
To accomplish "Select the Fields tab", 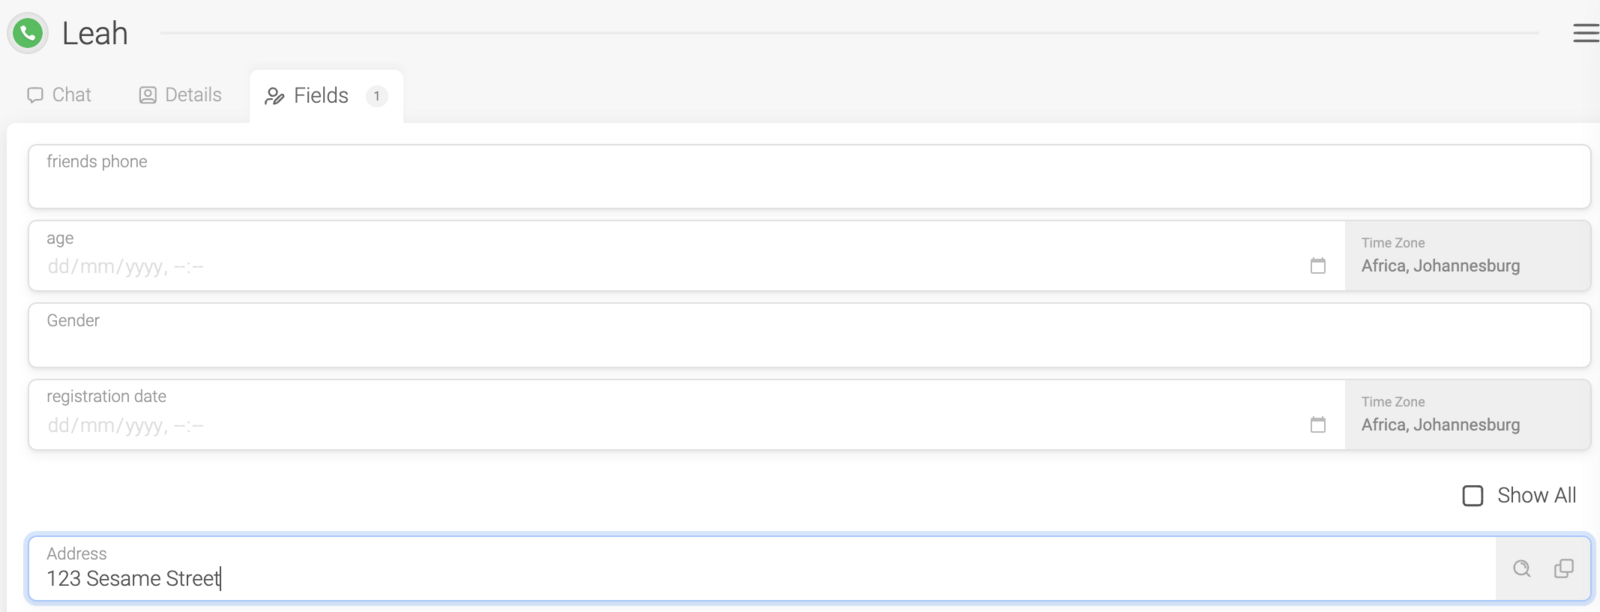I will pos(326,96).
